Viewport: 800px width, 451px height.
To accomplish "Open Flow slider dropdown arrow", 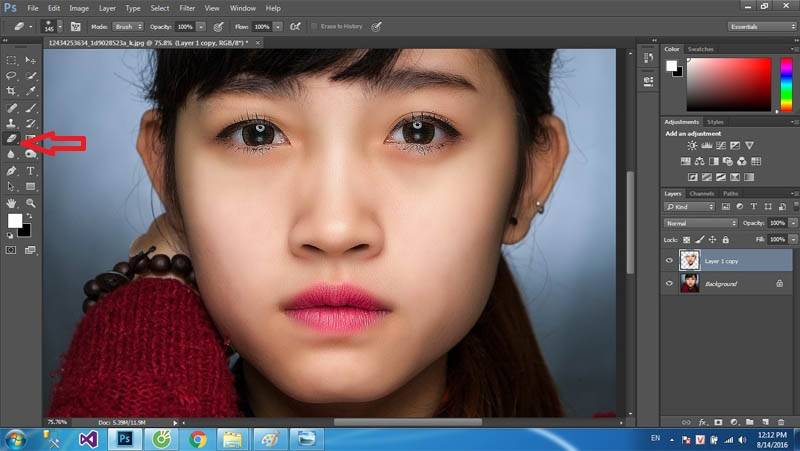I will tap(278, 27).
